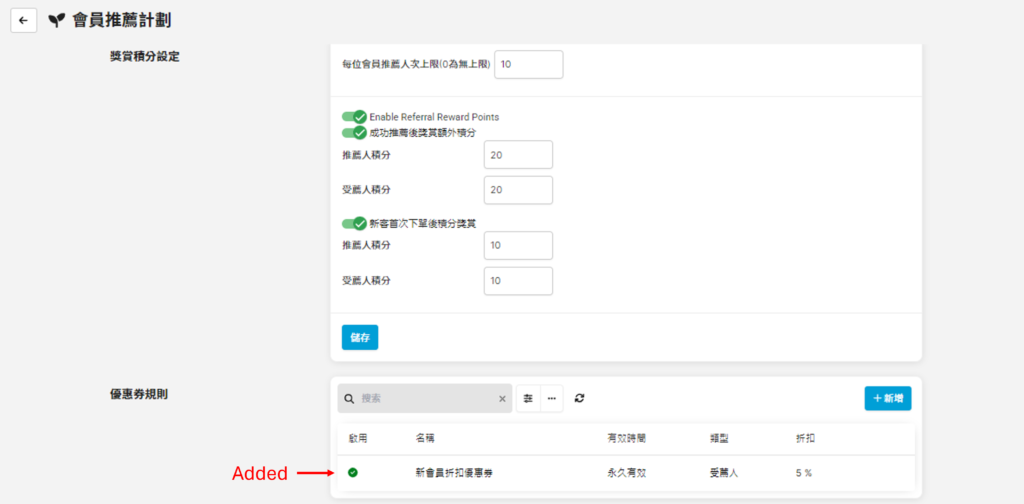Click the 受薦人積分 field showing 20
The image size is (1024, 504).
coord(517,190)
